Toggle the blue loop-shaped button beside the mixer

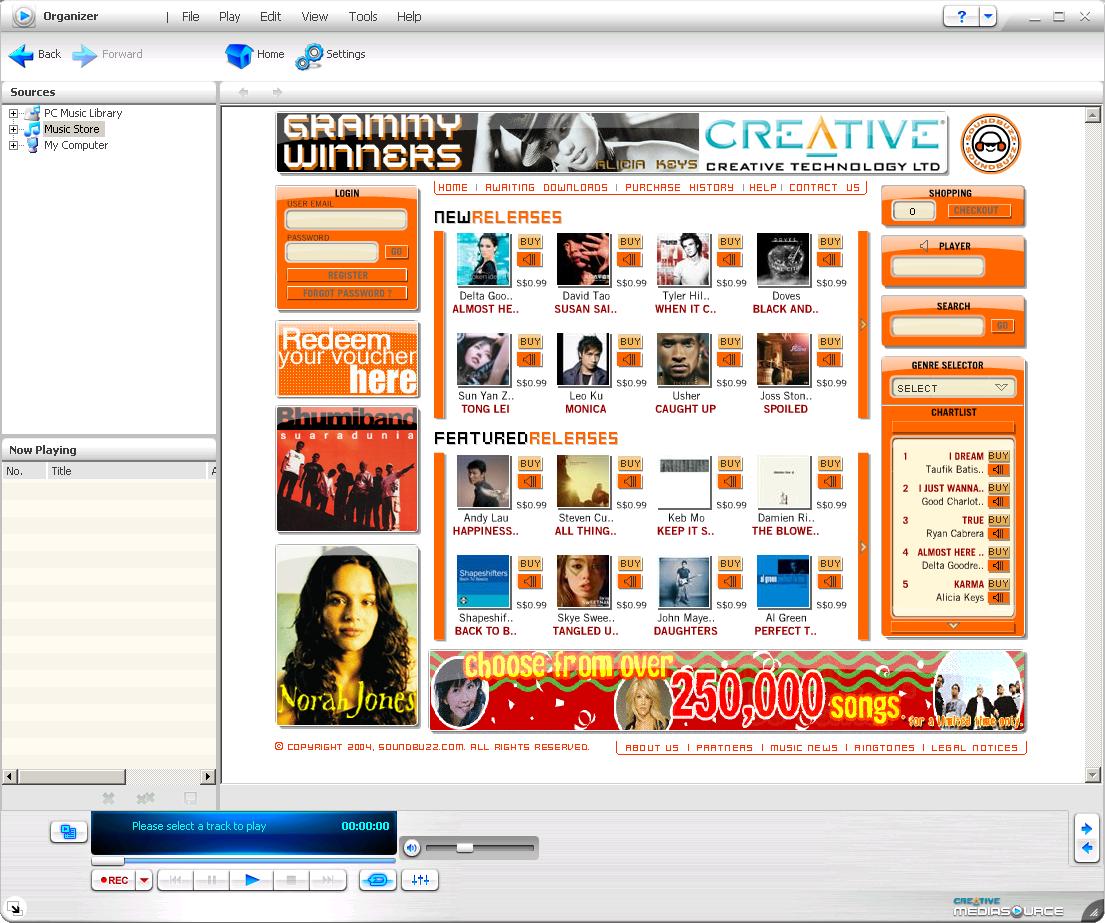pyautogui.click(x=378, y=880)
